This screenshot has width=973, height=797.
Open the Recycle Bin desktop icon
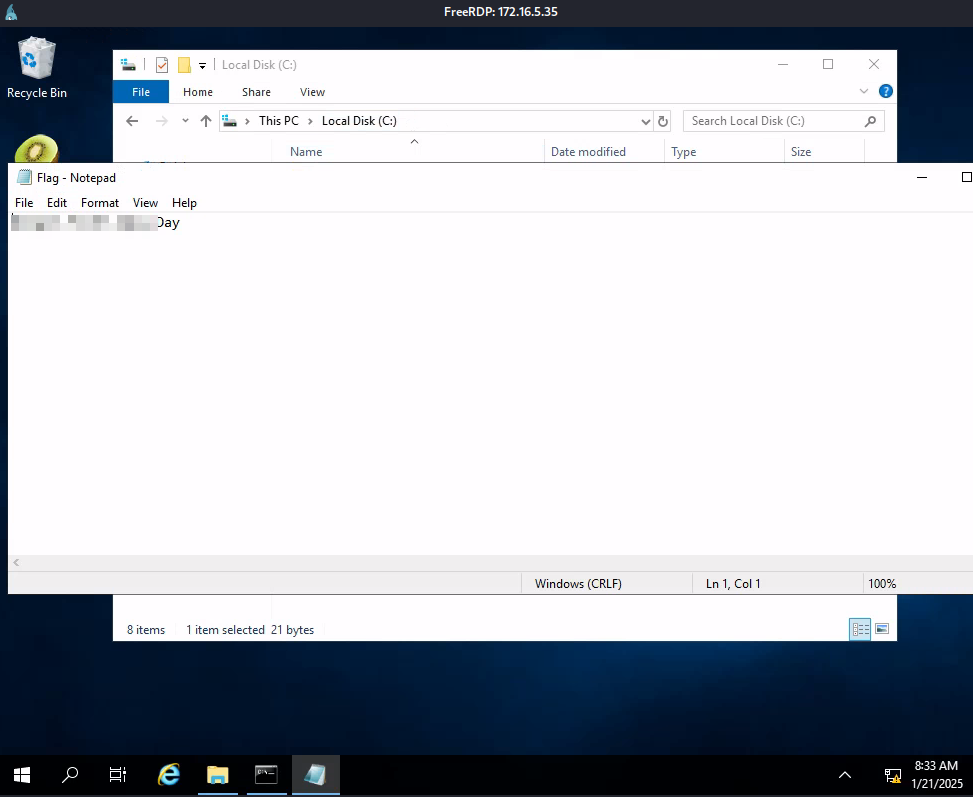point(37,68)
